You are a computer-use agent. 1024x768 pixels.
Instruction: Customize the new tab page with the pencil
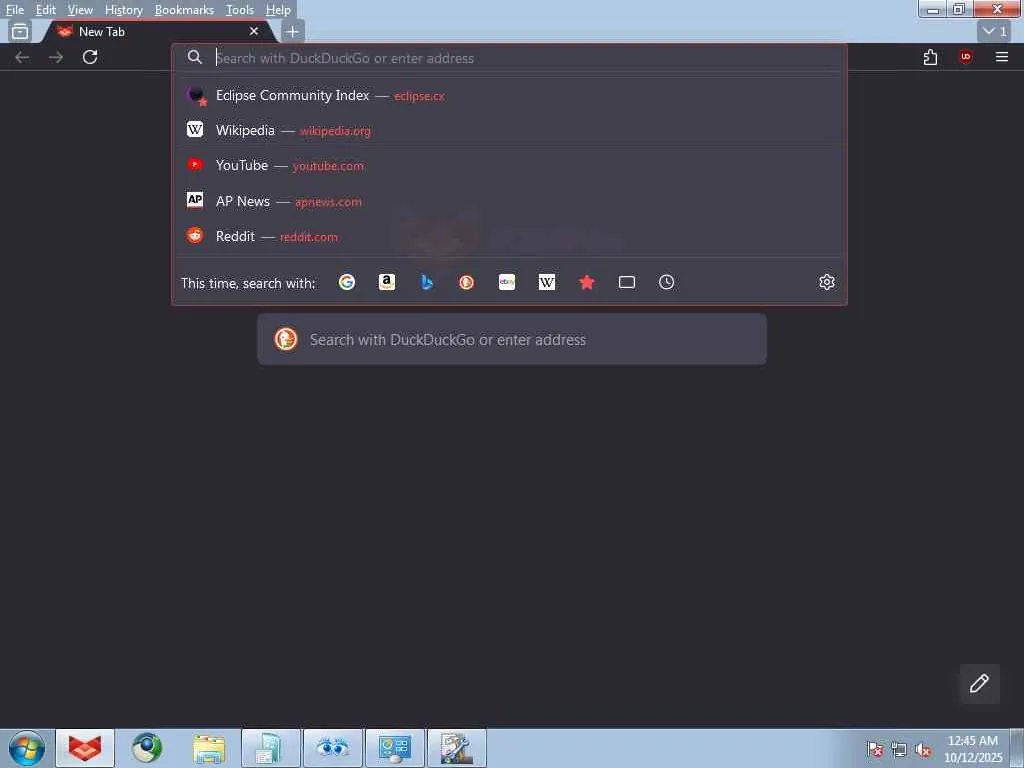(x=979, y=684)
